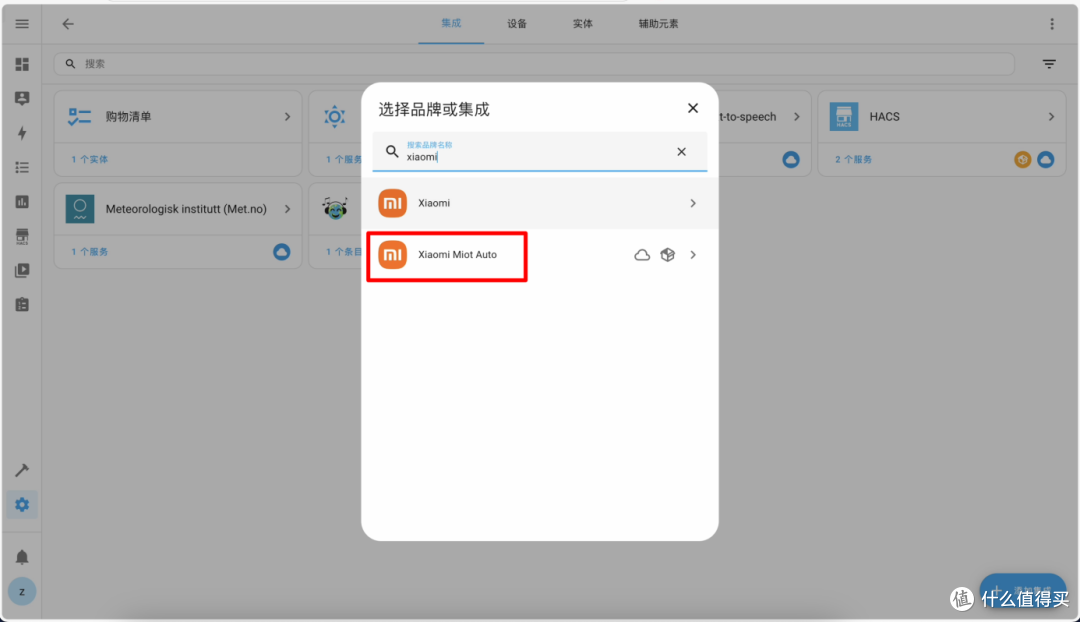
Task: Open the to-do clipboard sidebar icon
Action: (x=22, y=304)
